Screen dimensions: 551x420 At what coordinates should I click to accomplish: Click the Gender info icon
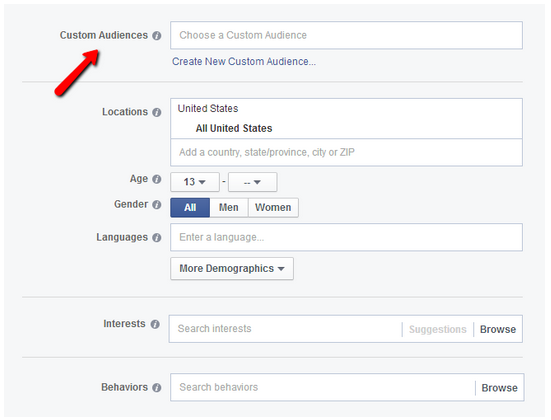tap(157, 205)
